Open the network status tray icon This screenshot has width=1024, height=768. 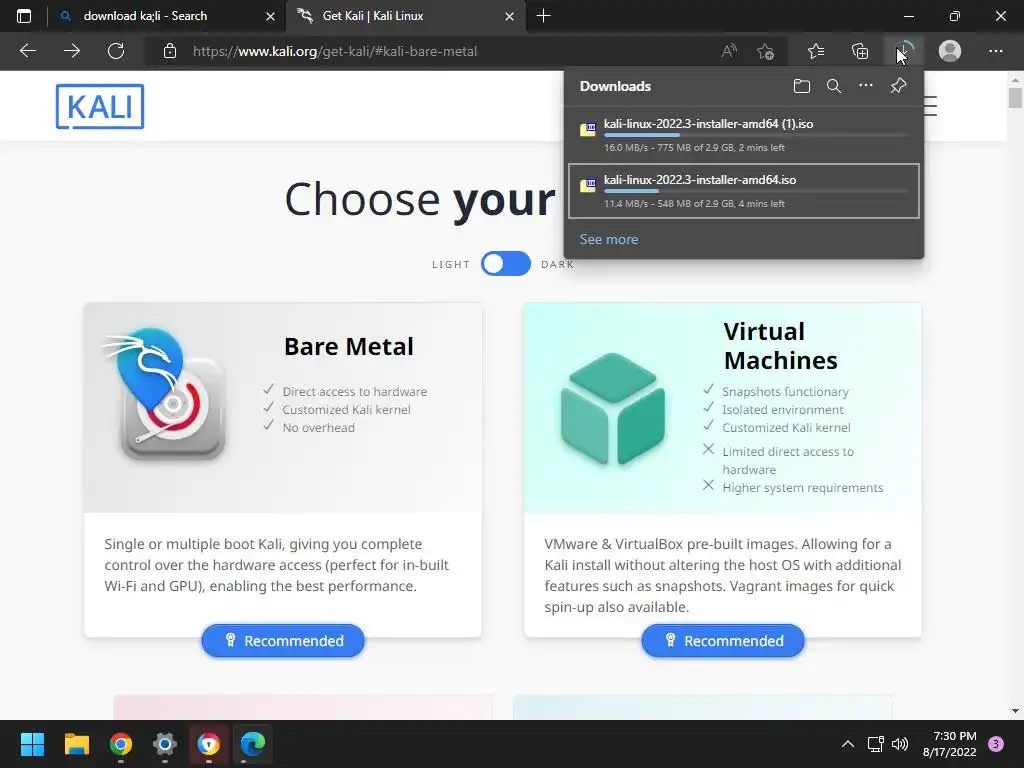875,744
